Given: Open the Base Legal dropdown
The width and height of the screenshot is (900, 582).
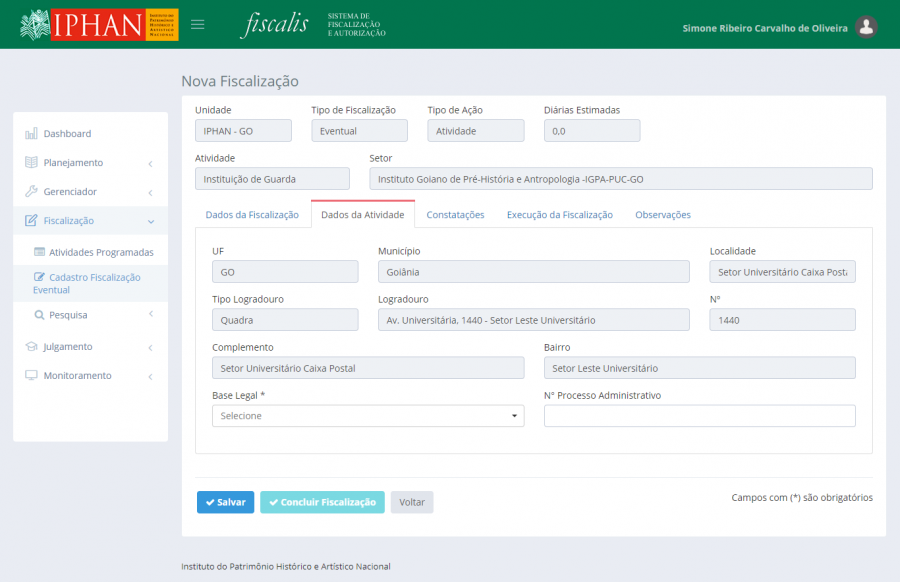Looking at the screenshot, I should pyautogui.click(x=367, y=416).
